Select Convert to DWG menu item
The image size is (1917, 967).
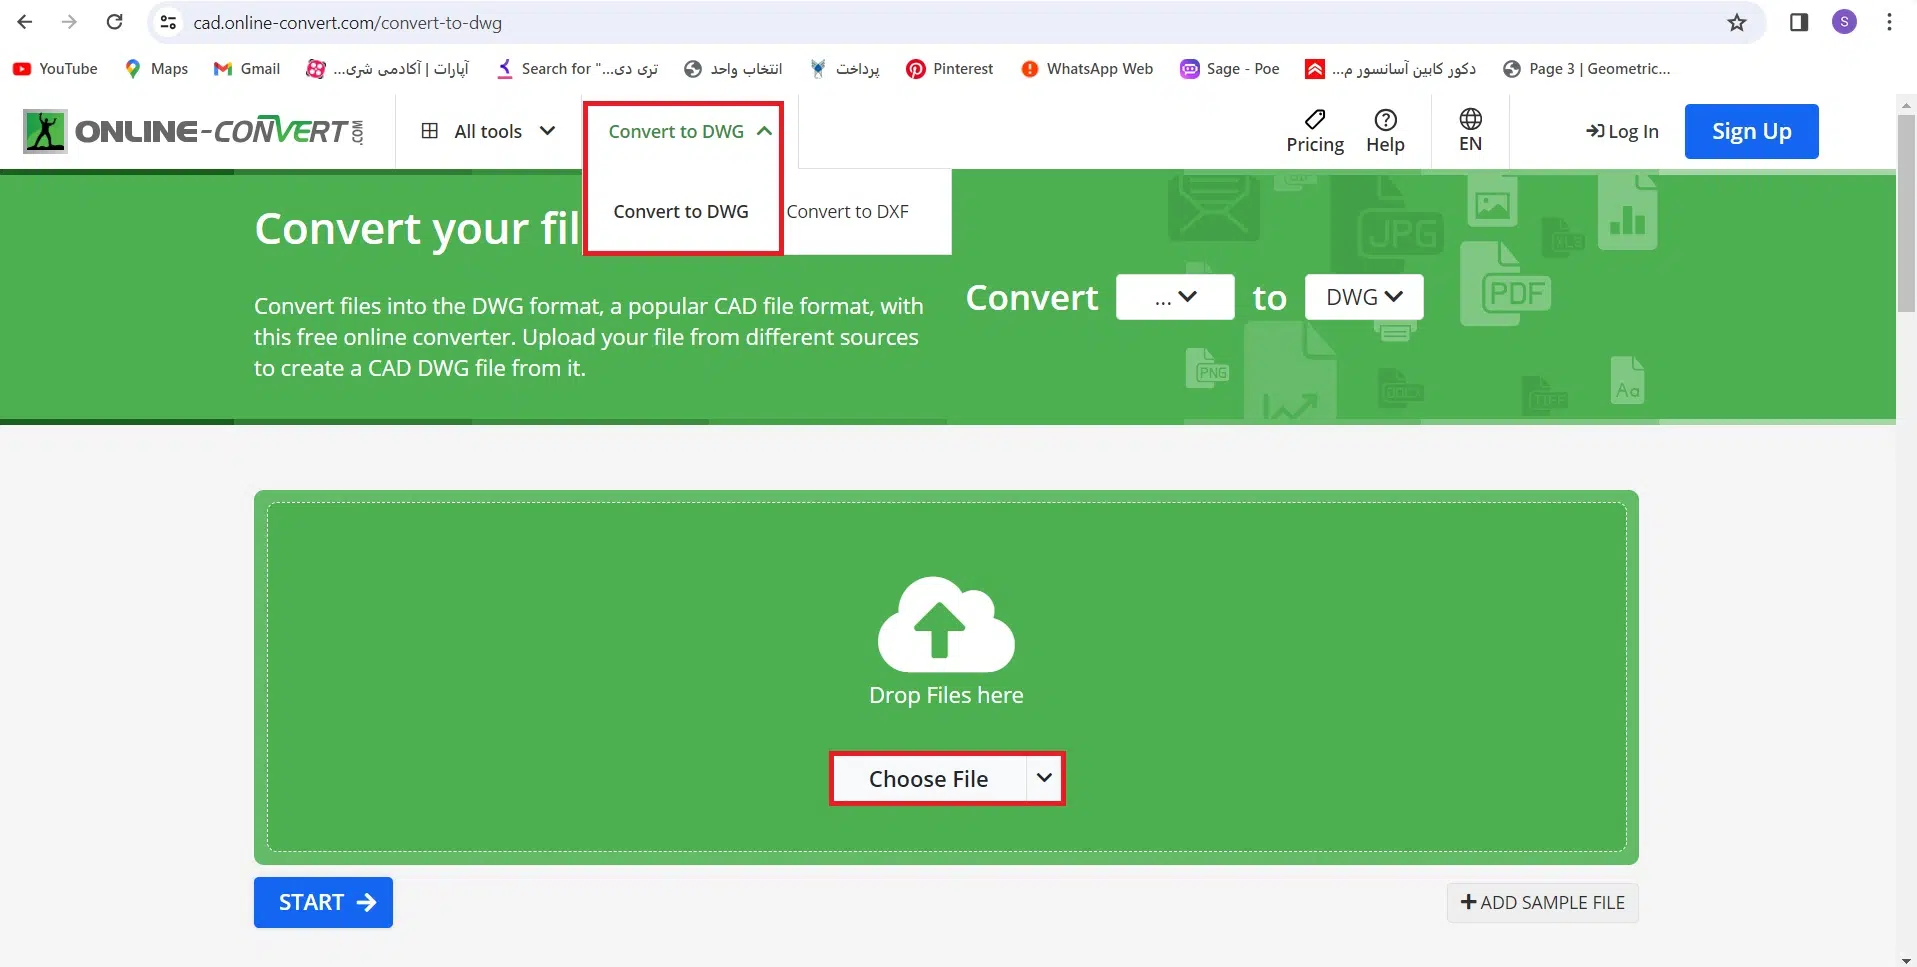(681, 212)
